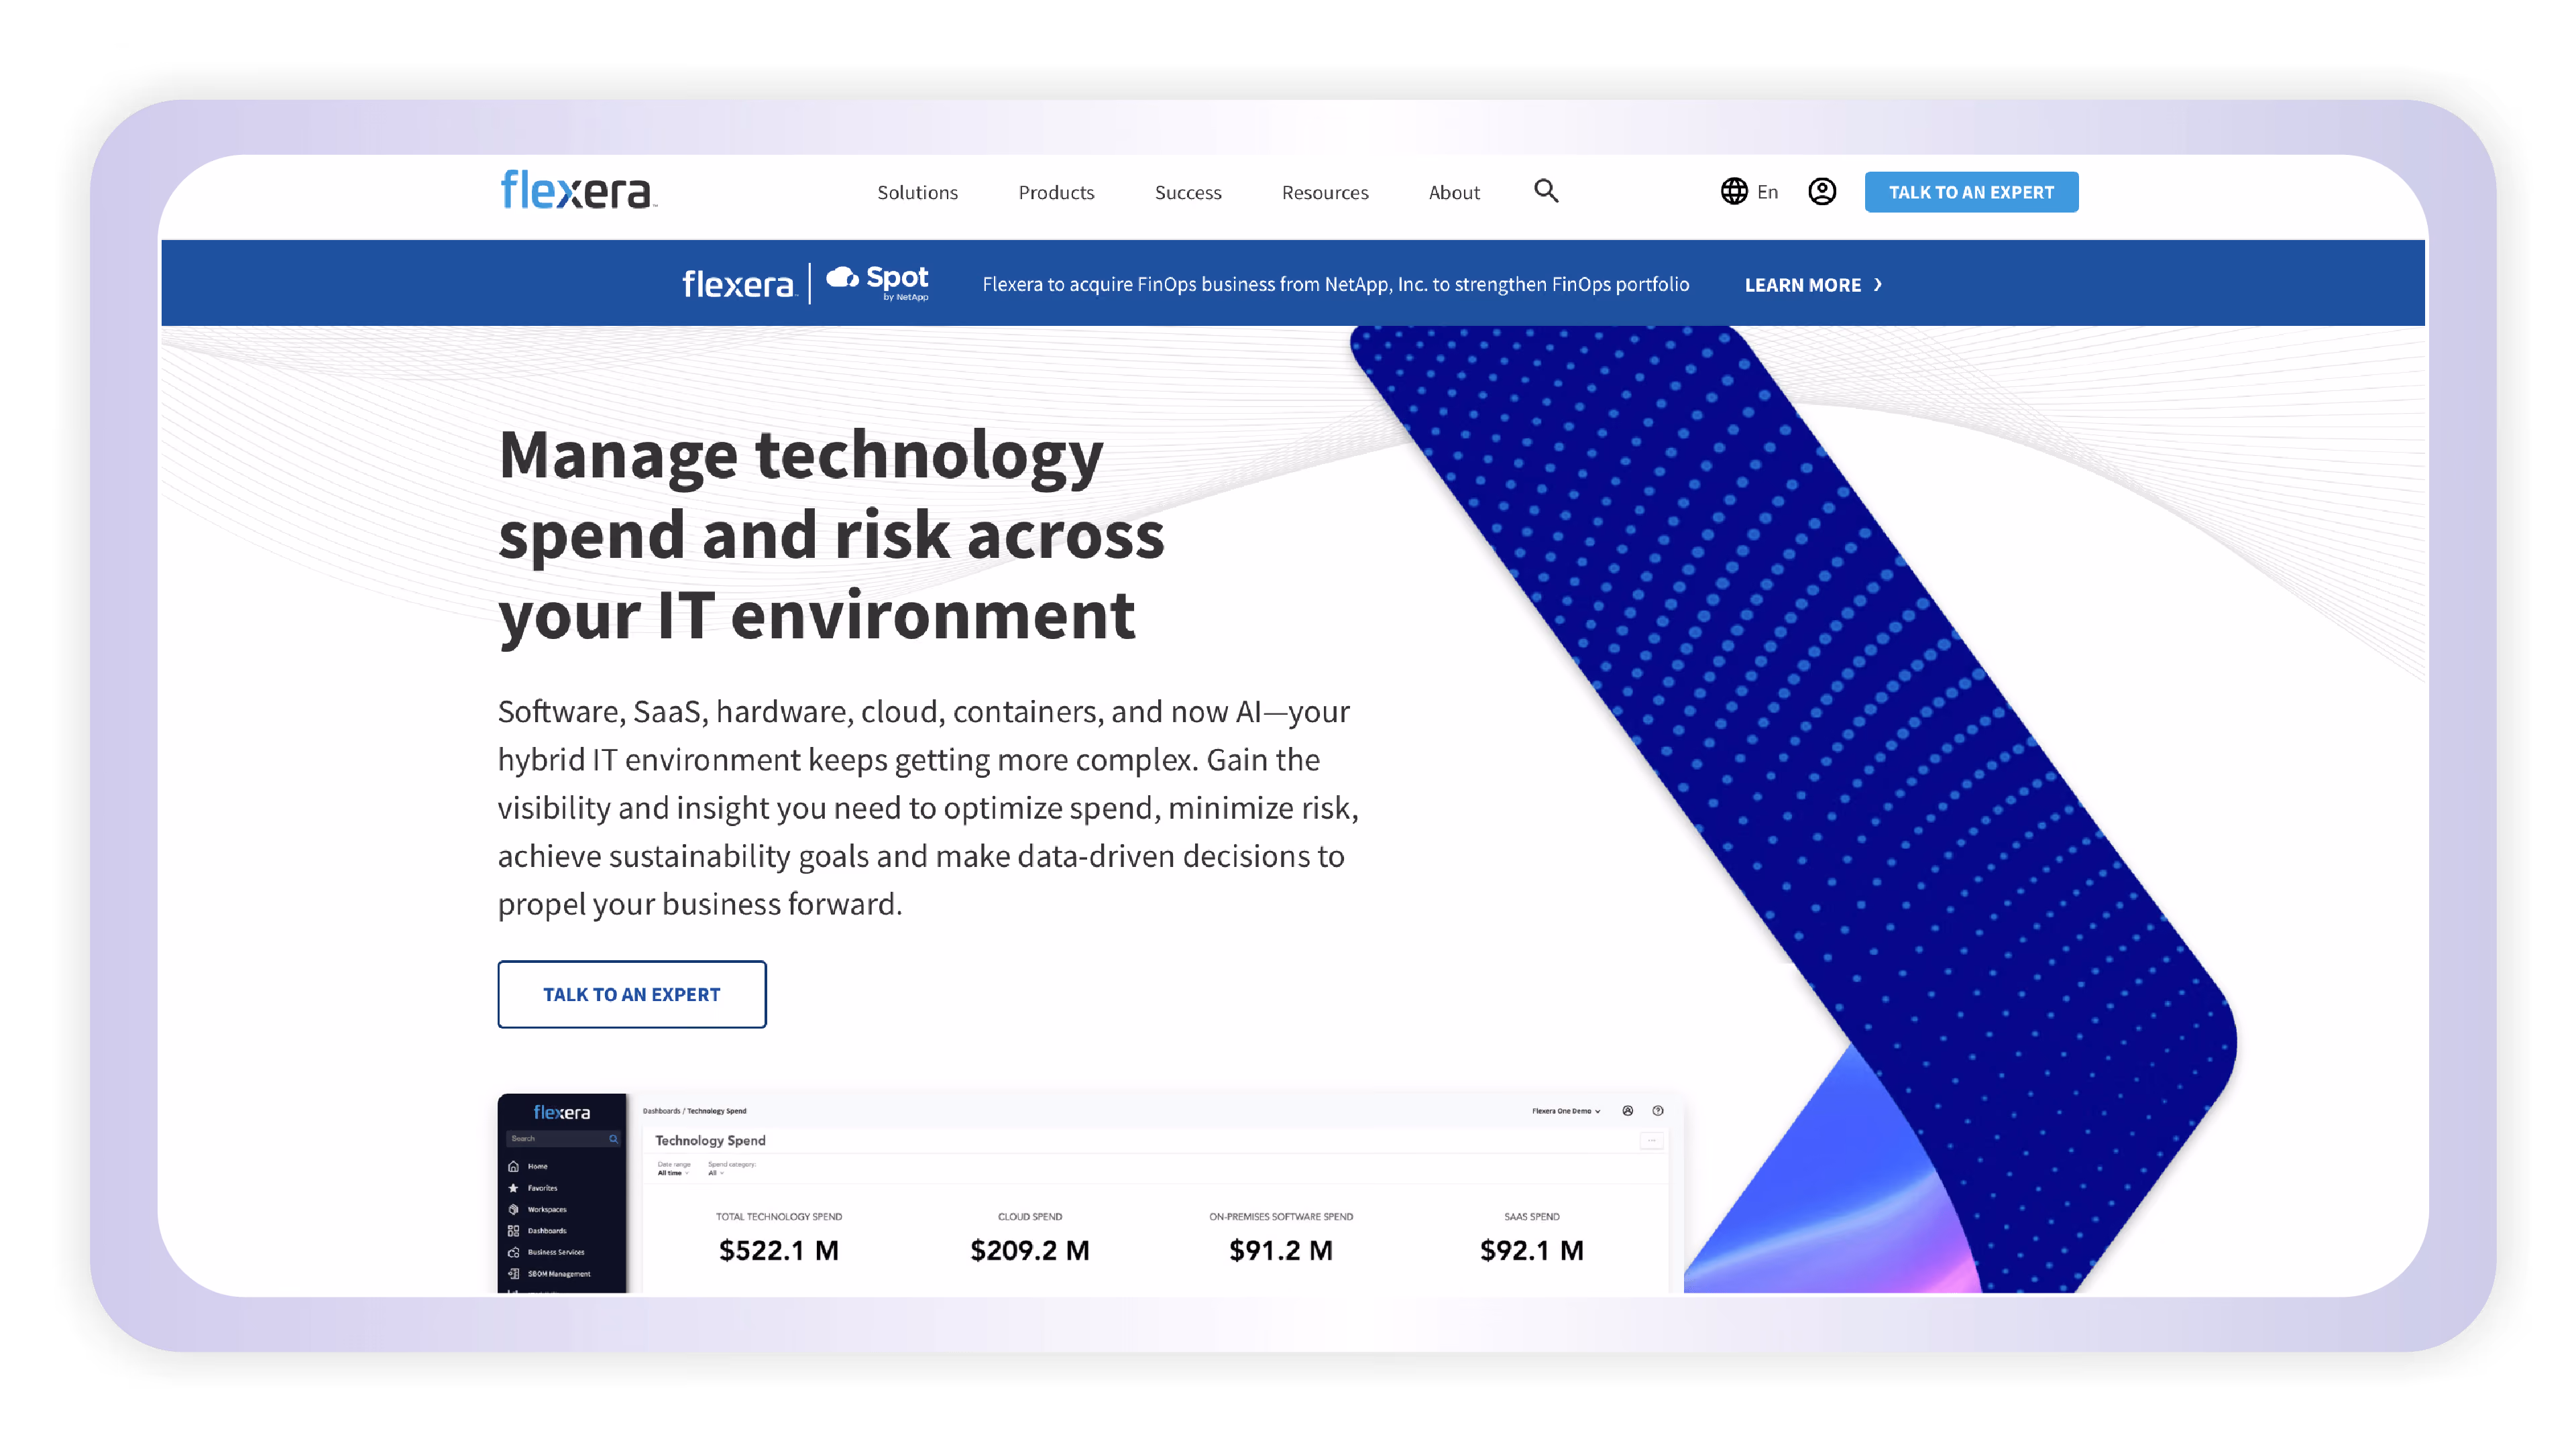The height and width of the screenshot is (1449, 2576).
Task: Click the Flexera logo in the dashboard sidebar
Action: (561, 1112)
